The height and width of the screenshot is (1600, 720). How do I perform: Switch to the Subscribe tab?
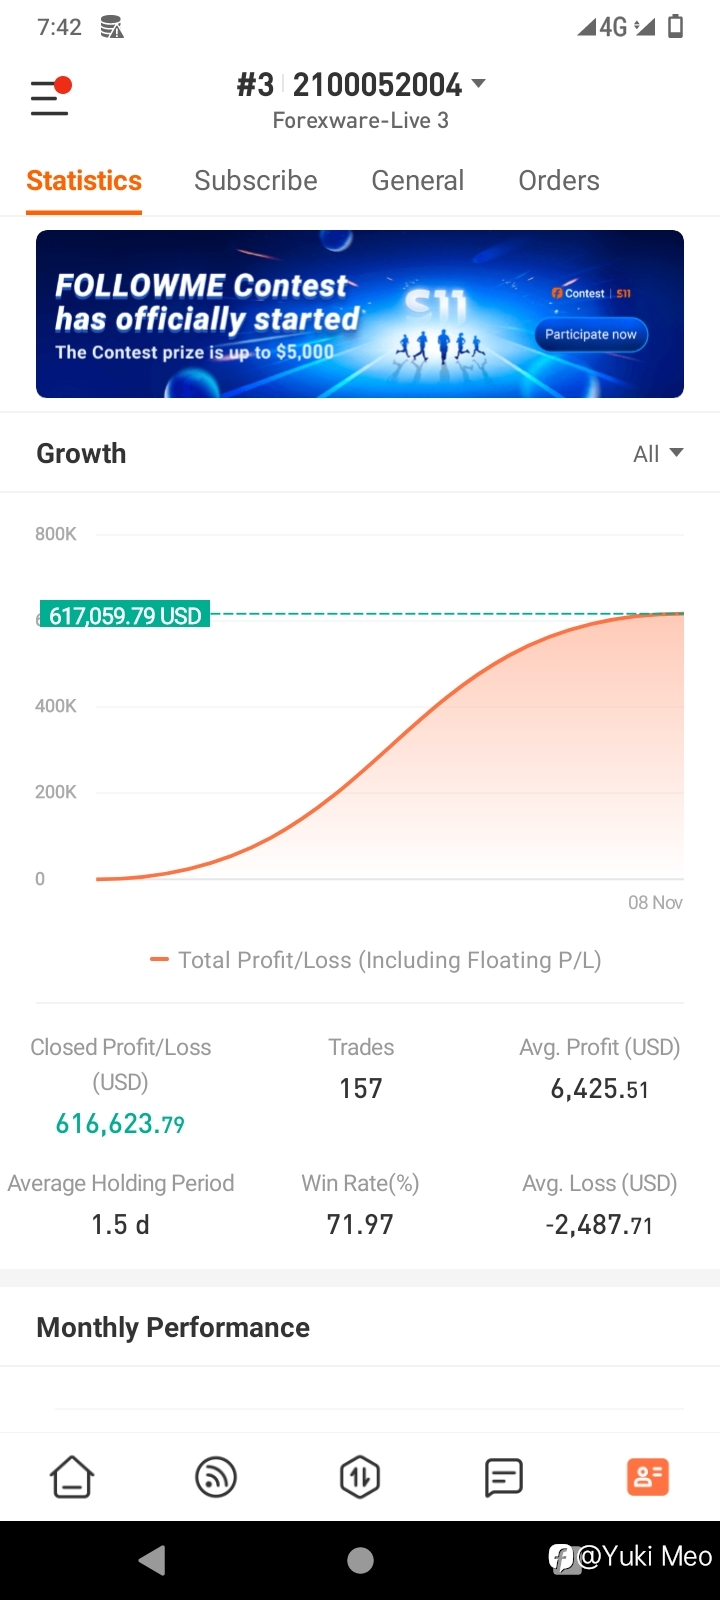click(x=255, y=181)
